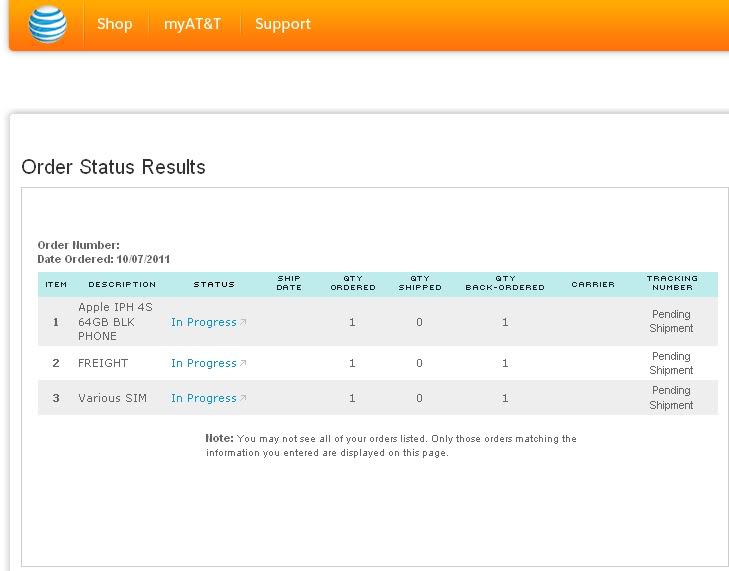Click the Date Ordered 10/07/2011 text
This screenshot has width=729, height=571.
[104, 259]
